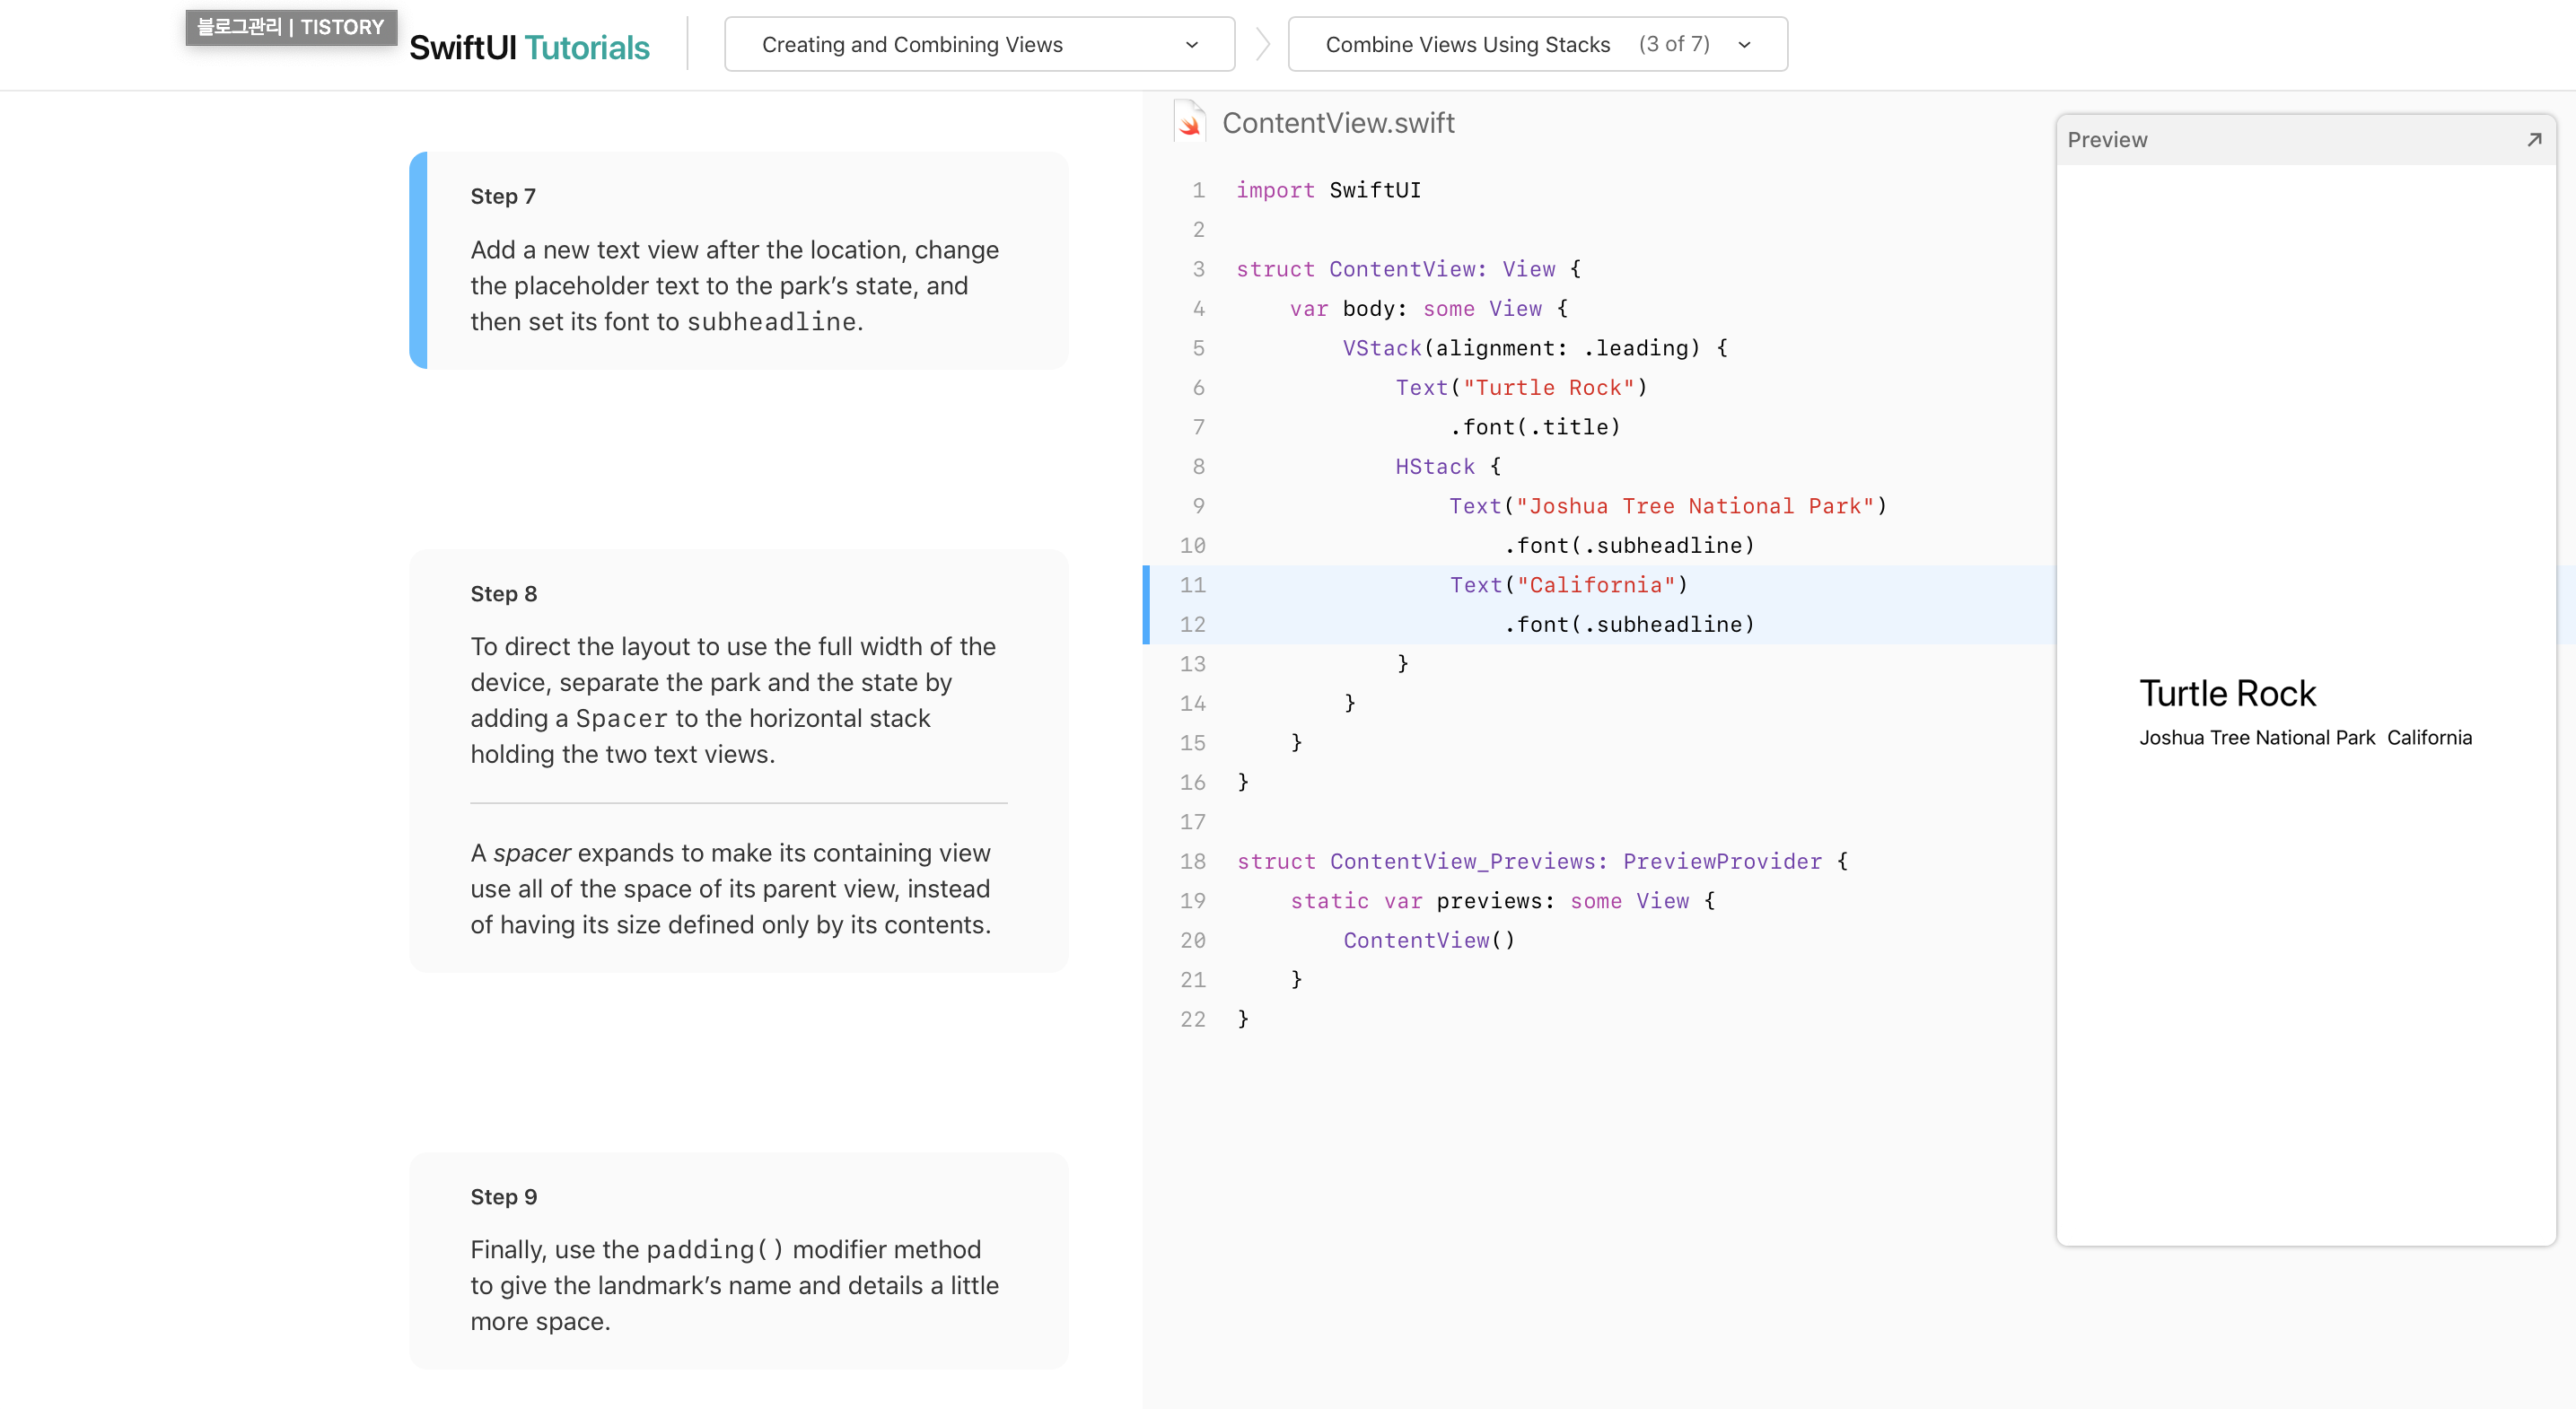This screenshot has height=1409, width=2576.
Task: Click line number 18 in the code
Action: click(x=1192, y=861)
